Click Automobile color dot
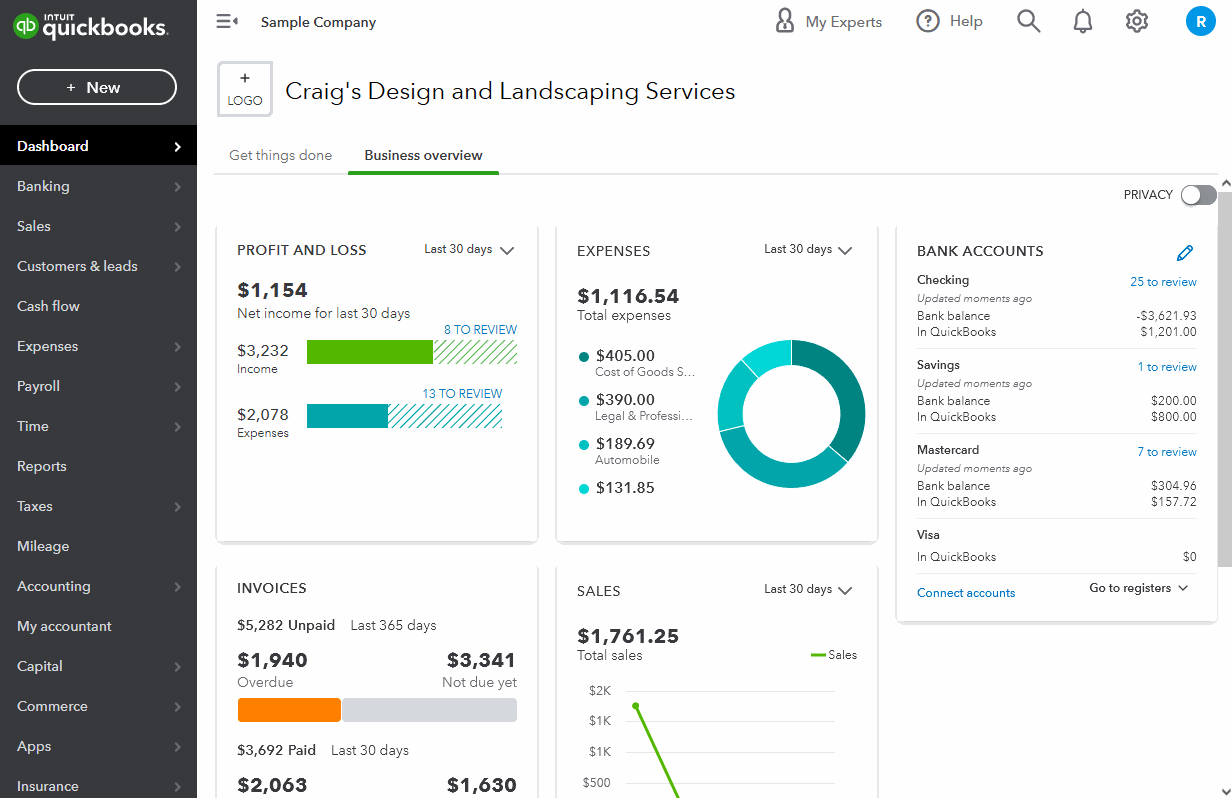Viewport: 1232px width, 798px height. 584,444
